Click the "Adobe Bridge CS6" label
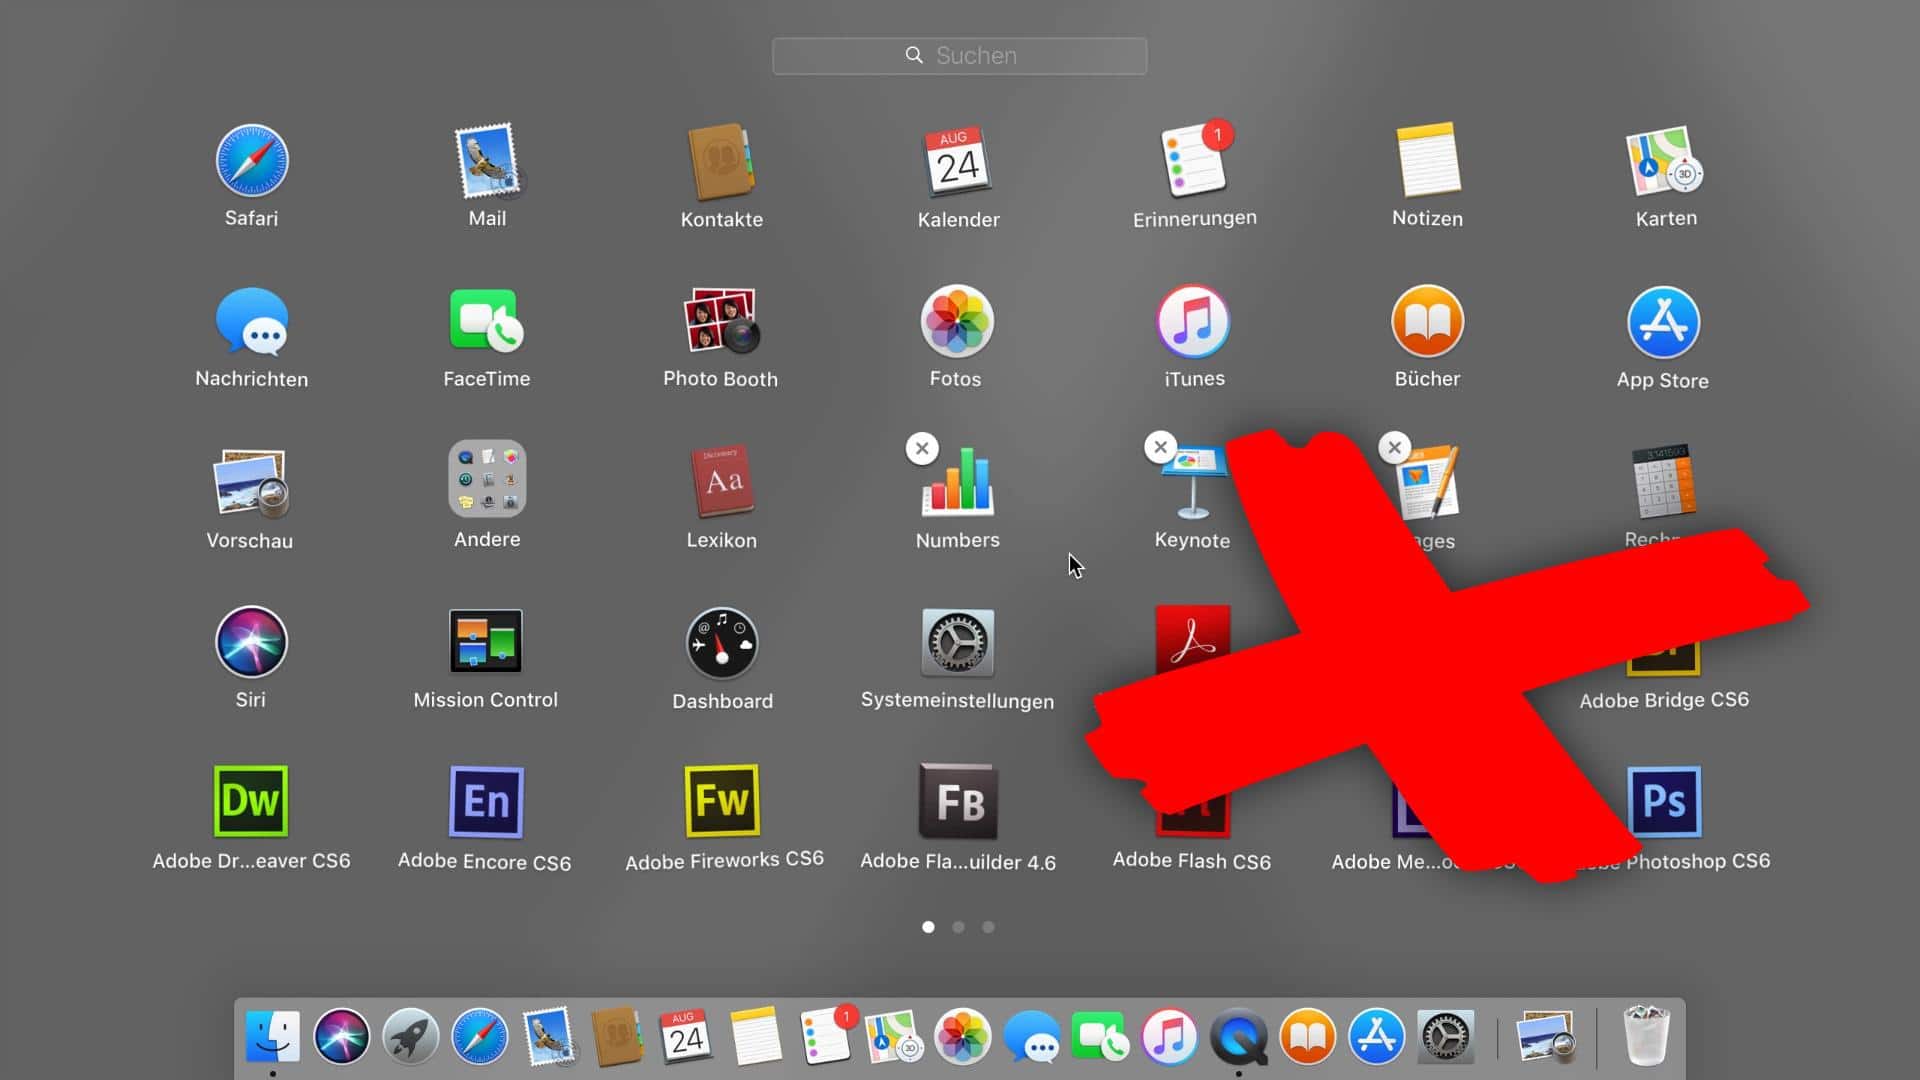 [x=1664, y=700]
